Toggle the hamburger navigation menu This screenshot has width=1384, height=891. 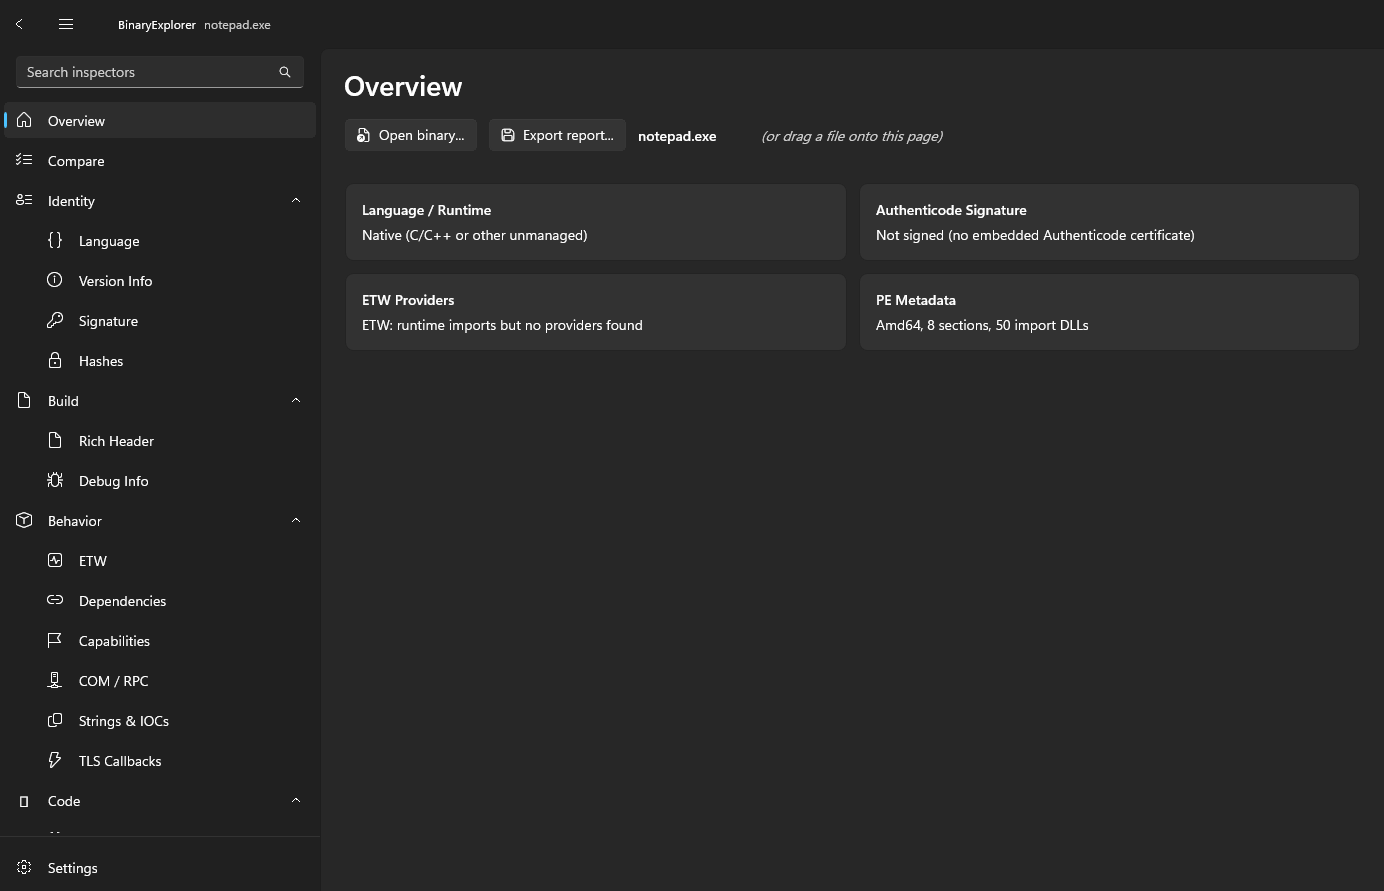click(x=66, y=24)
